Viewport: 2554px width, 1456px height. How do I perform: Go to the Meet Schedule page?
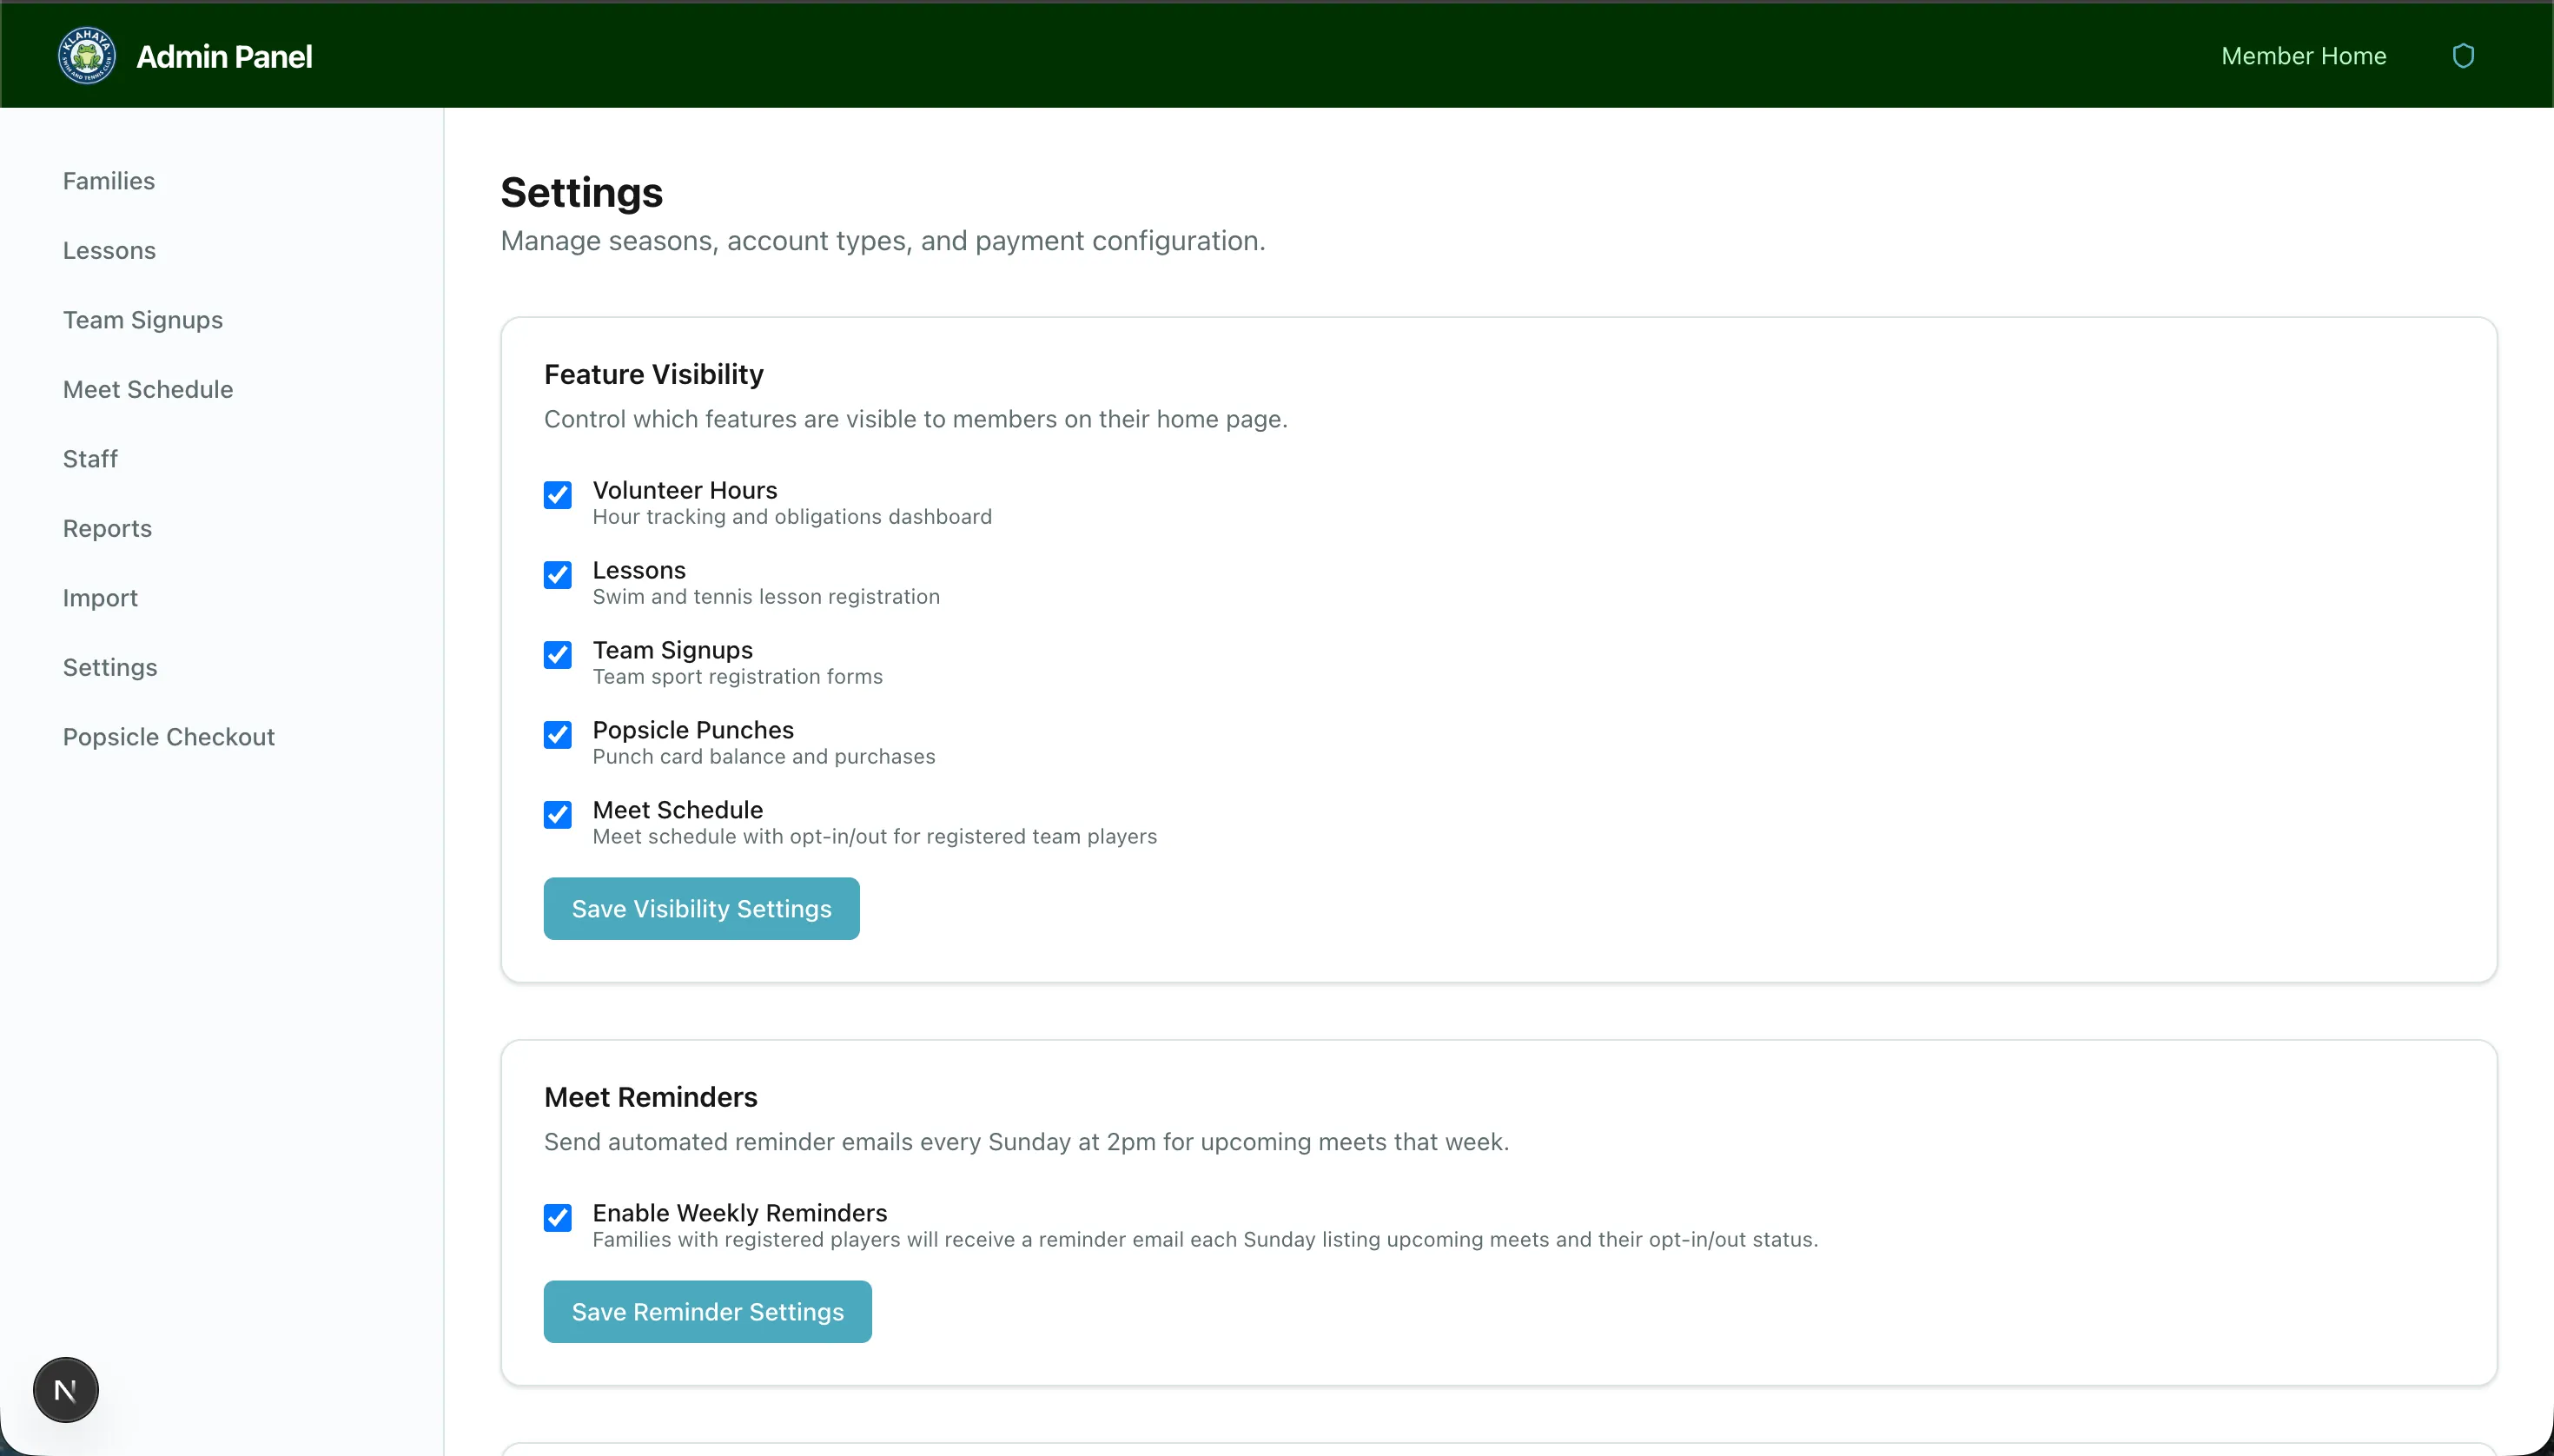[x=147, y=389]
